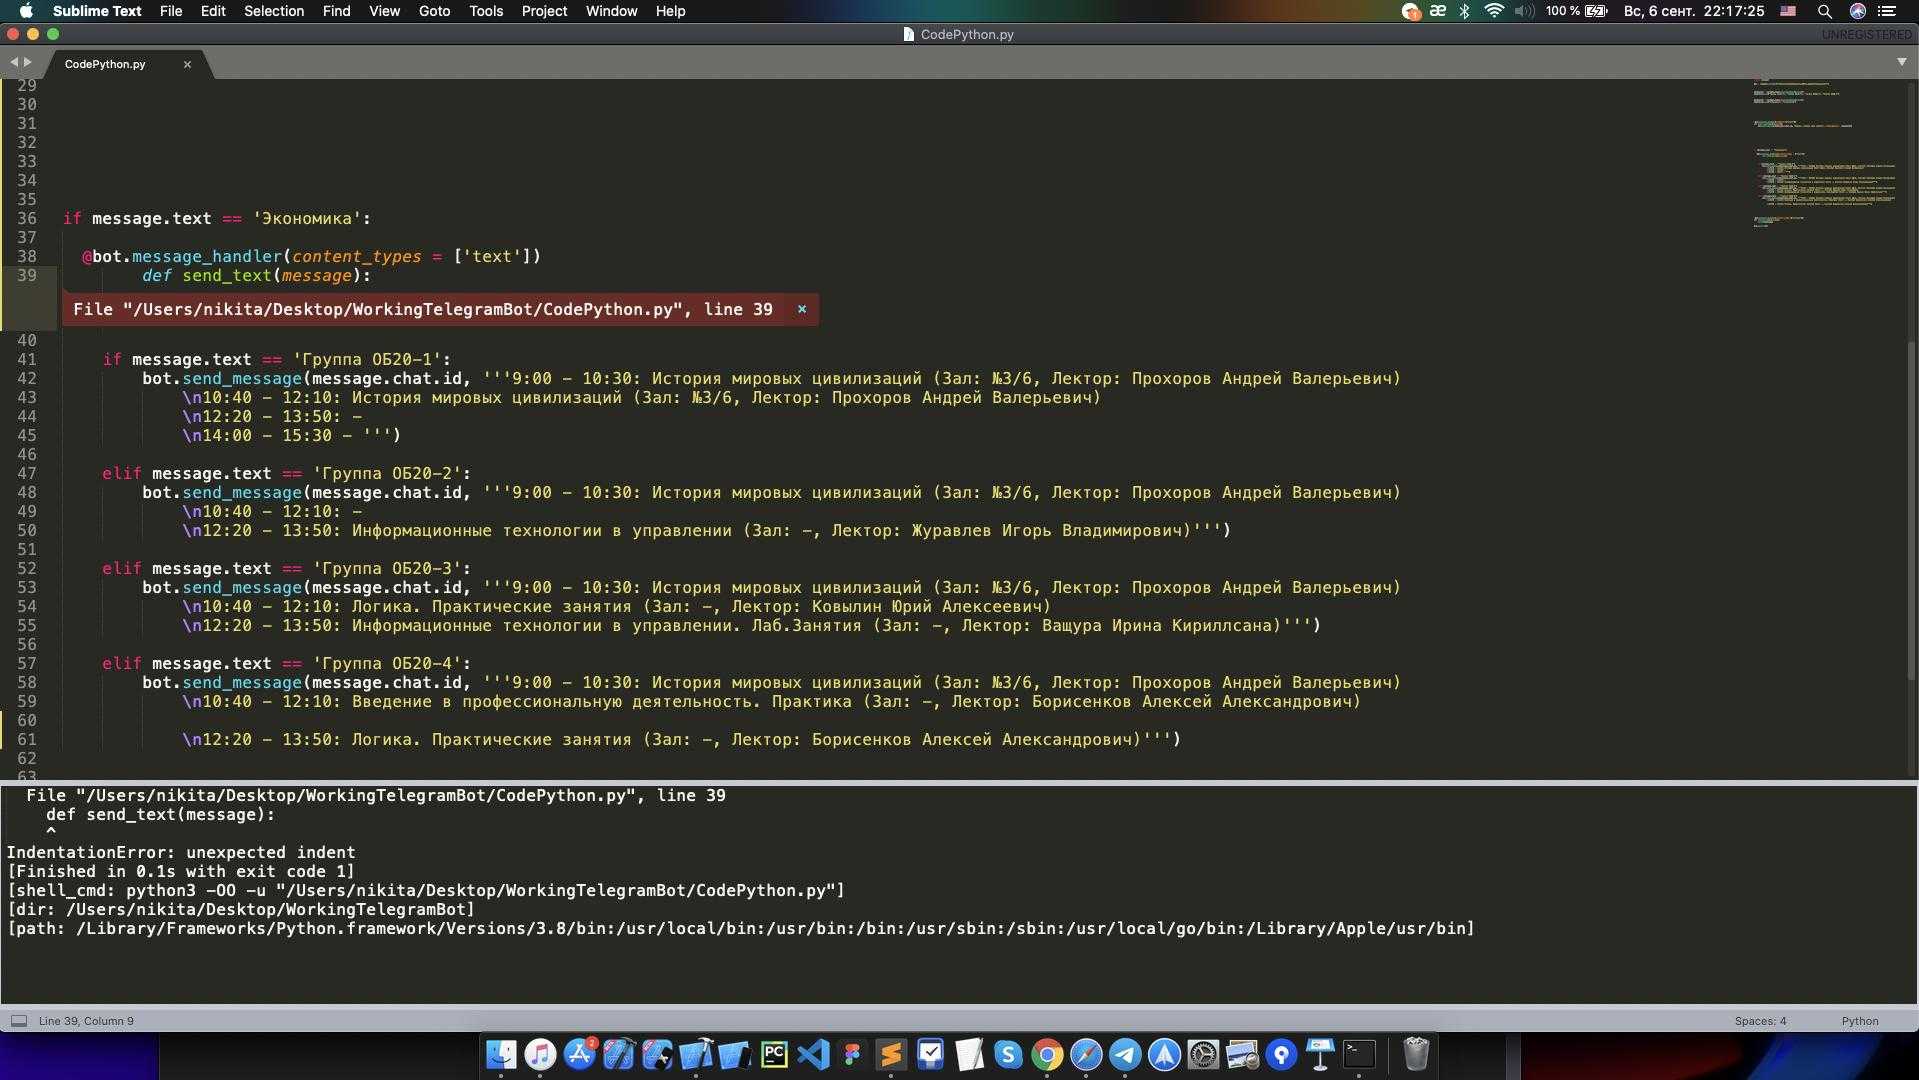Open the Tools menu

[486, 11]
